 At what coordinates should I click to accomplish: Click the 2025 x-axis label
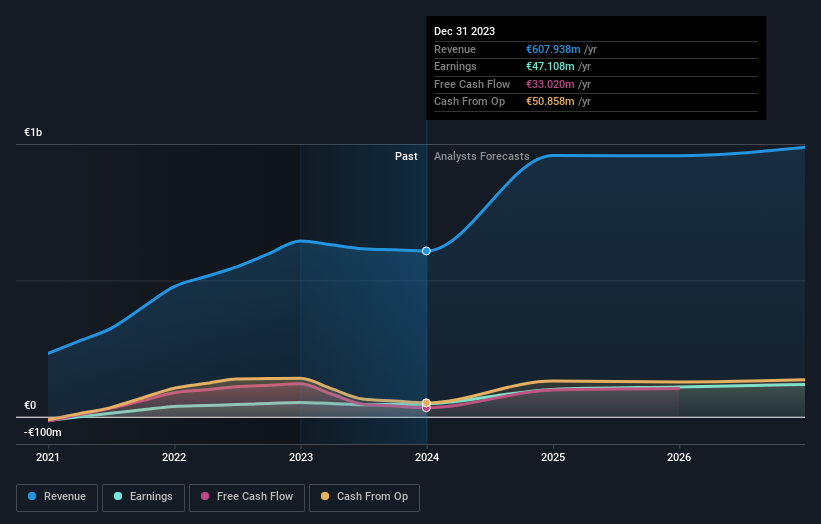pyautogui.click(x=553, y=457)
